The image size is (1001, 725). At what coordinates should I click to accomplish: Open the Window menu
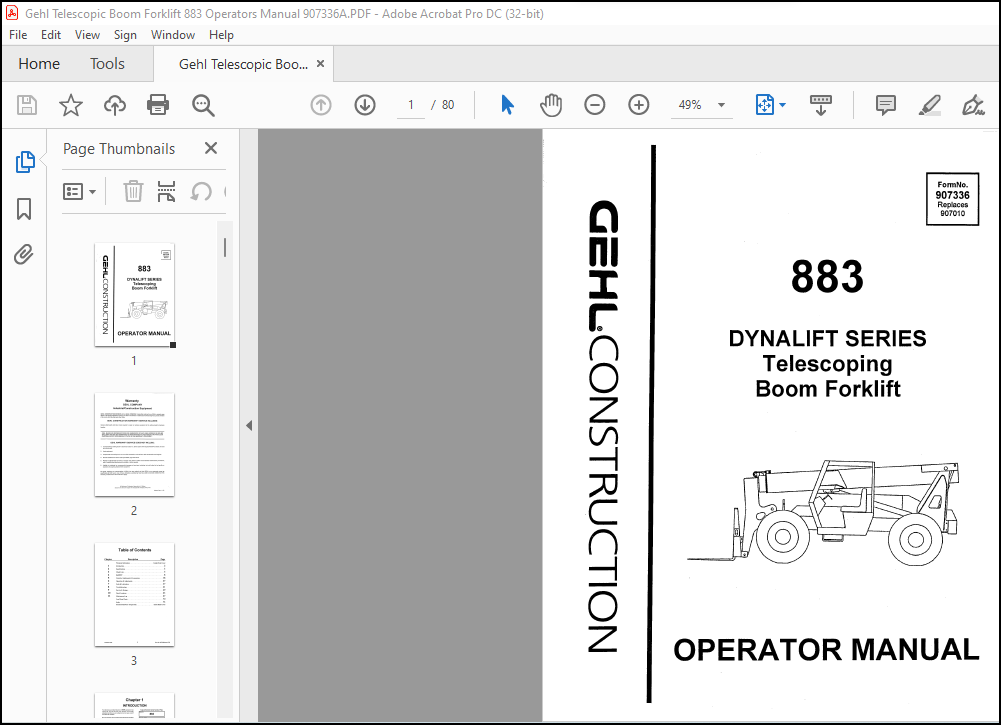coord(173,34)
